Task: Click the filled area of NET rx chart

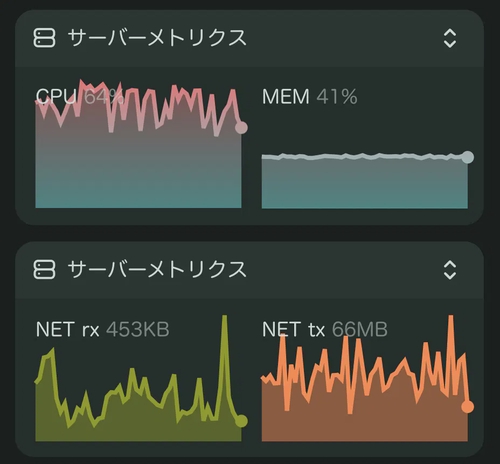Action: pos(138,428)
